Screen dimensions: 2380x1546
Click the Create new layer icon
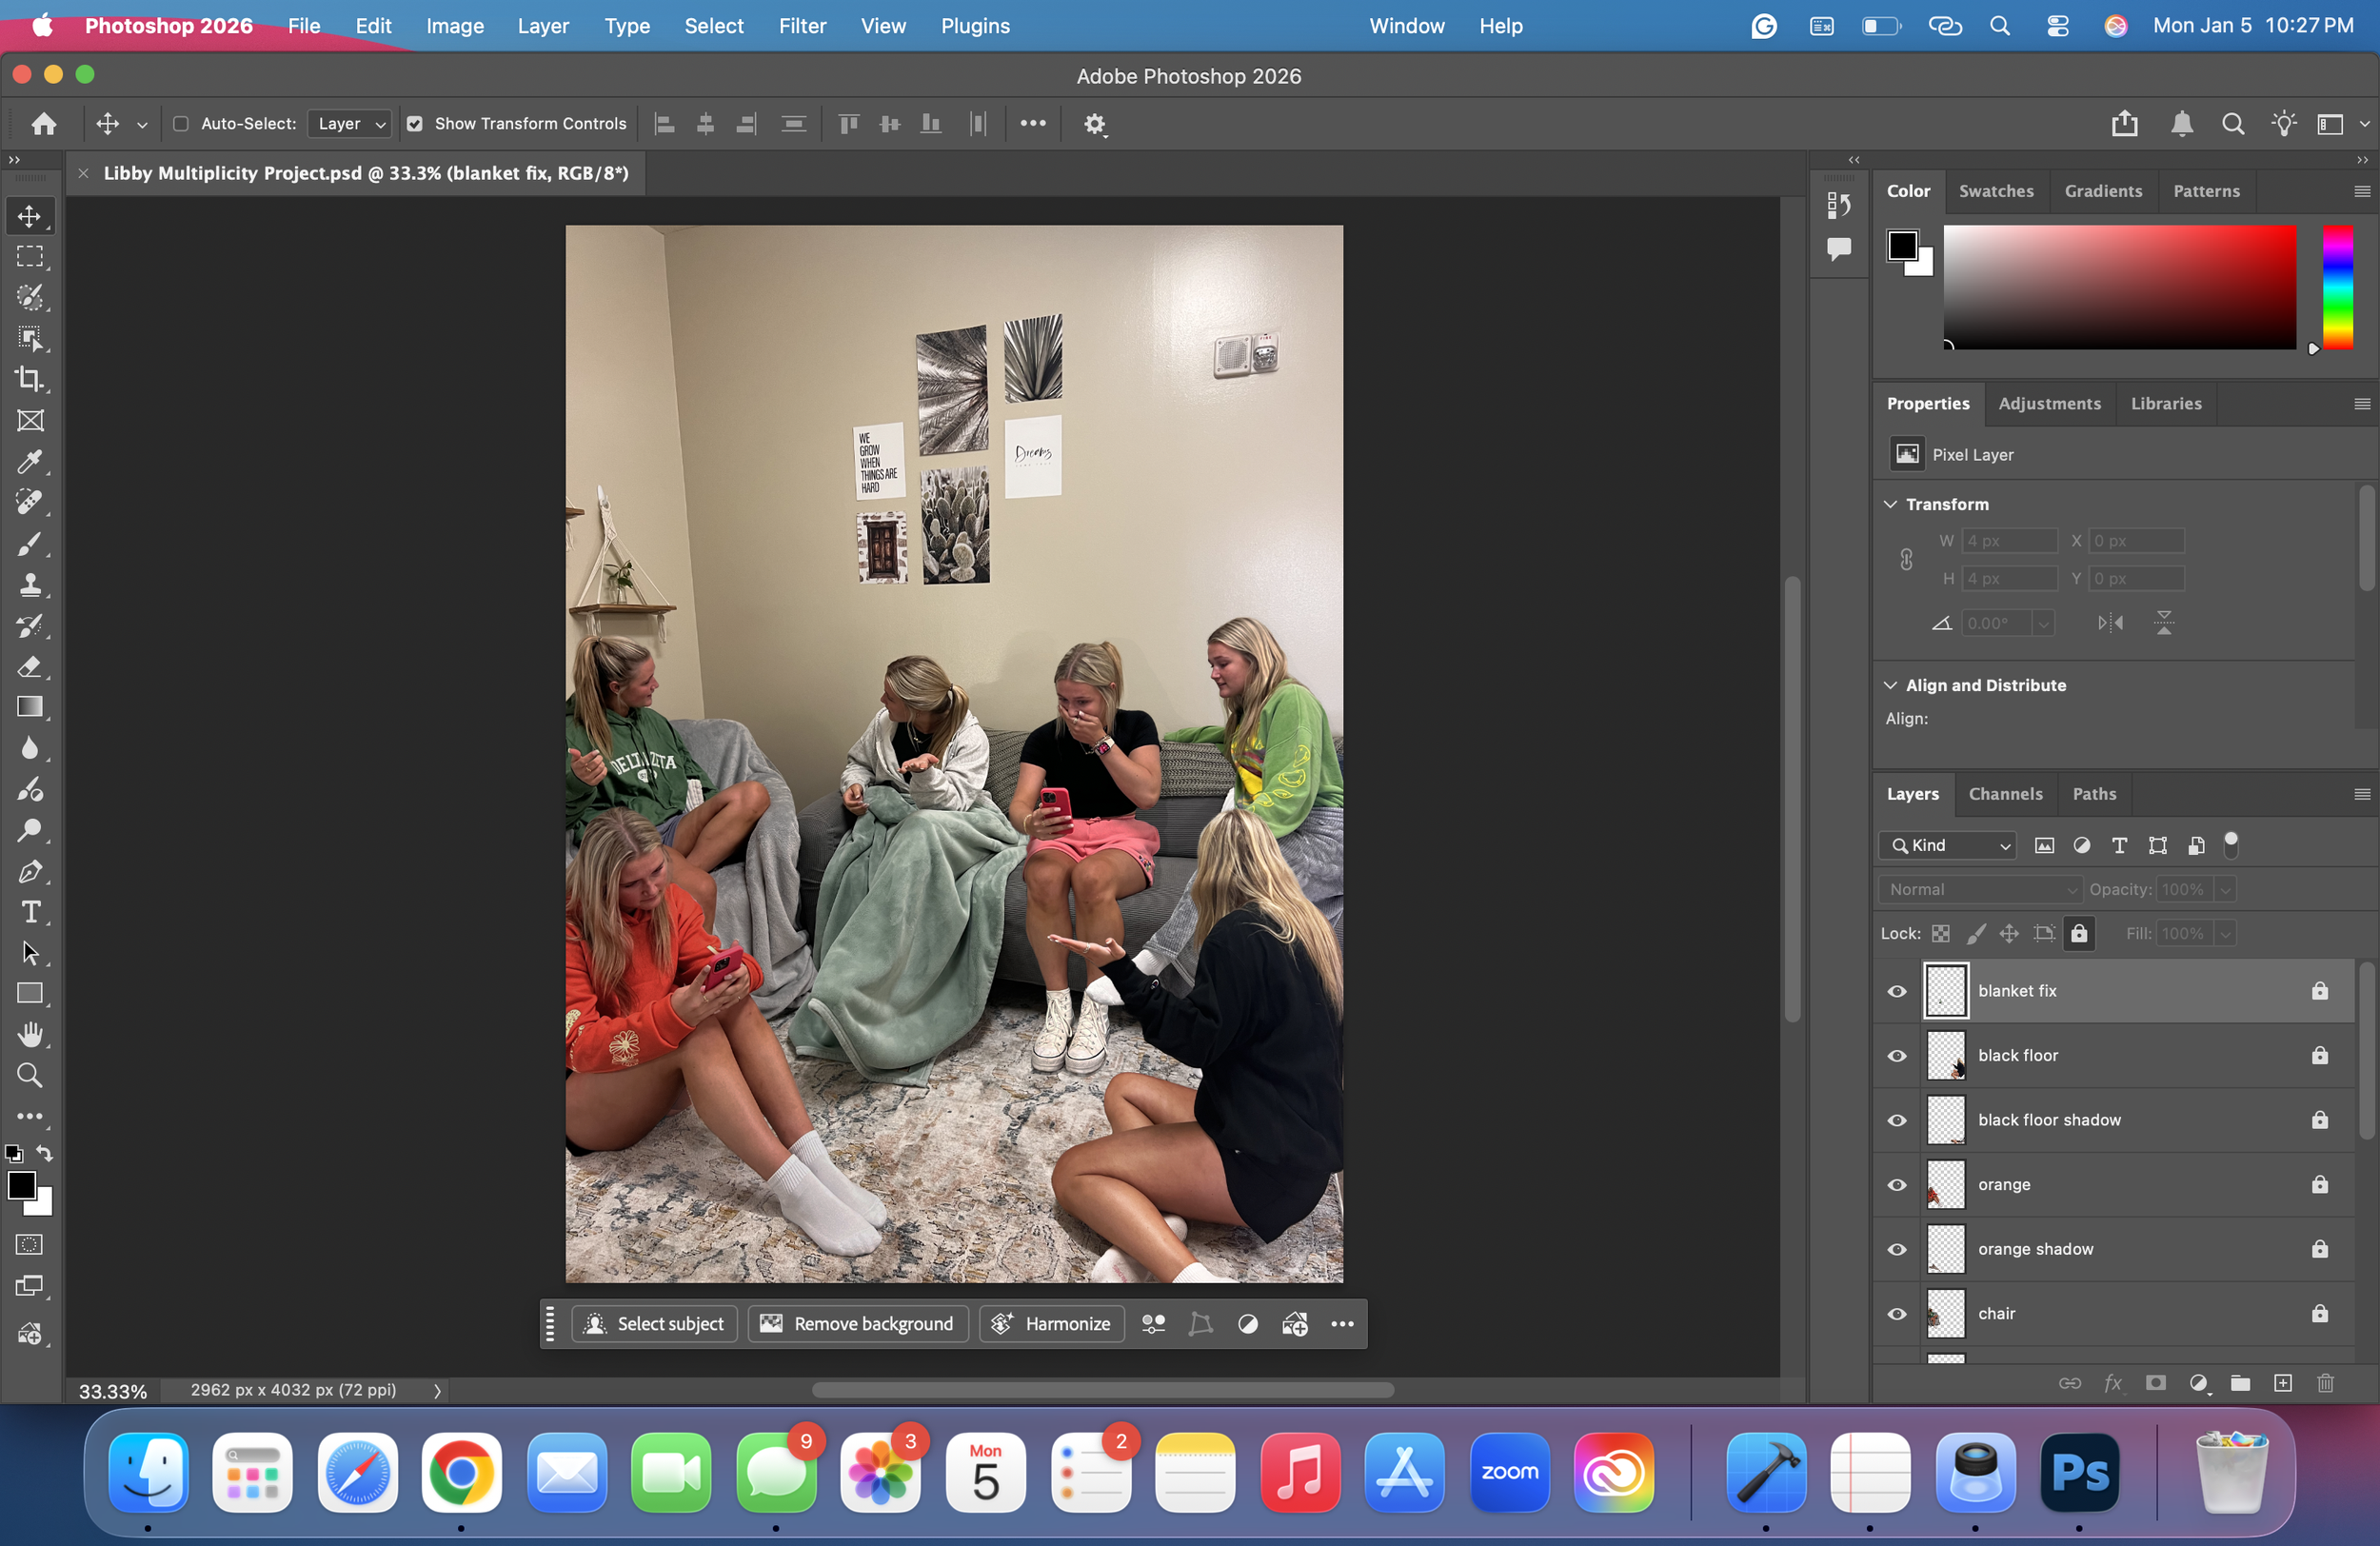tap(2282, 1383)
